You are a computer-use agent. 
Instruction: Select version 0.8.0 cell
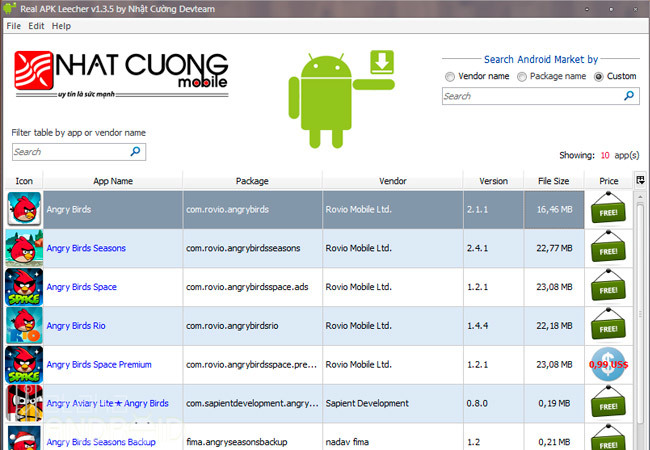click(x=493, y=403)
